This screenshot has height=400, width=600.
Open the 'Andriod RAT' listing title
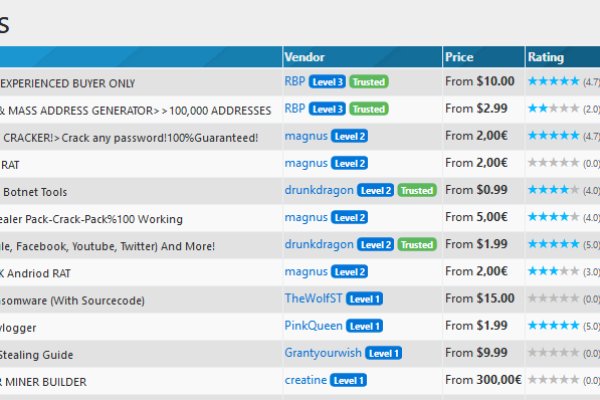pos(35,274)
